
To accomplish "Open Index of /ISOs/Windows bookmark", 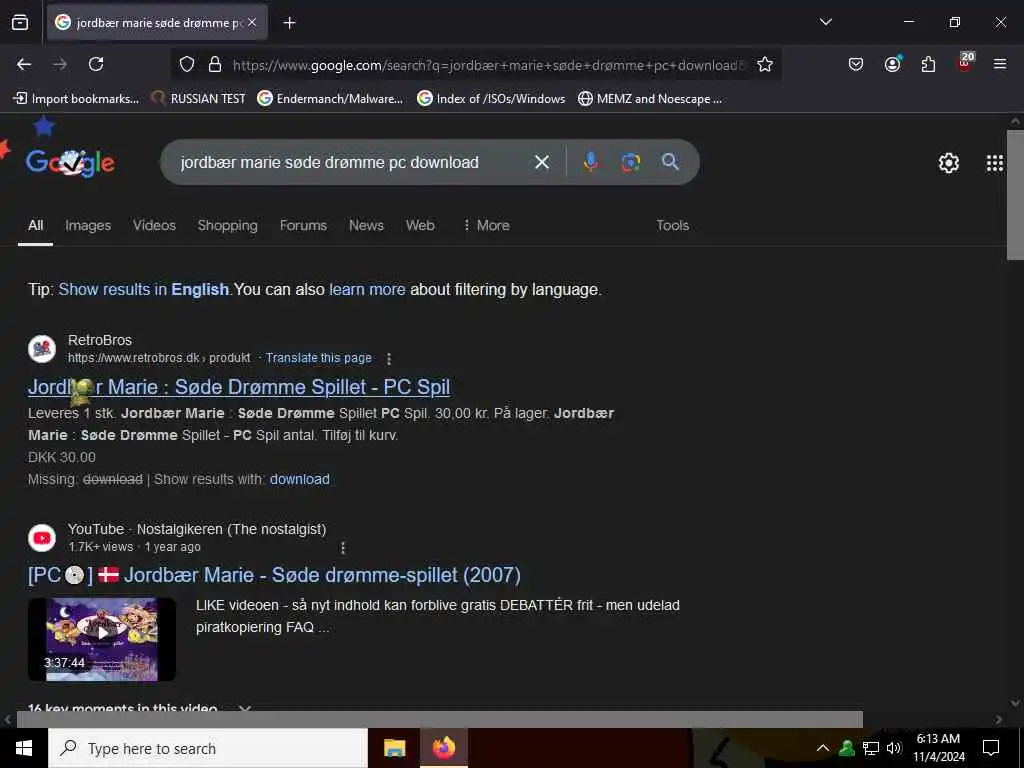I will (491, 99).
